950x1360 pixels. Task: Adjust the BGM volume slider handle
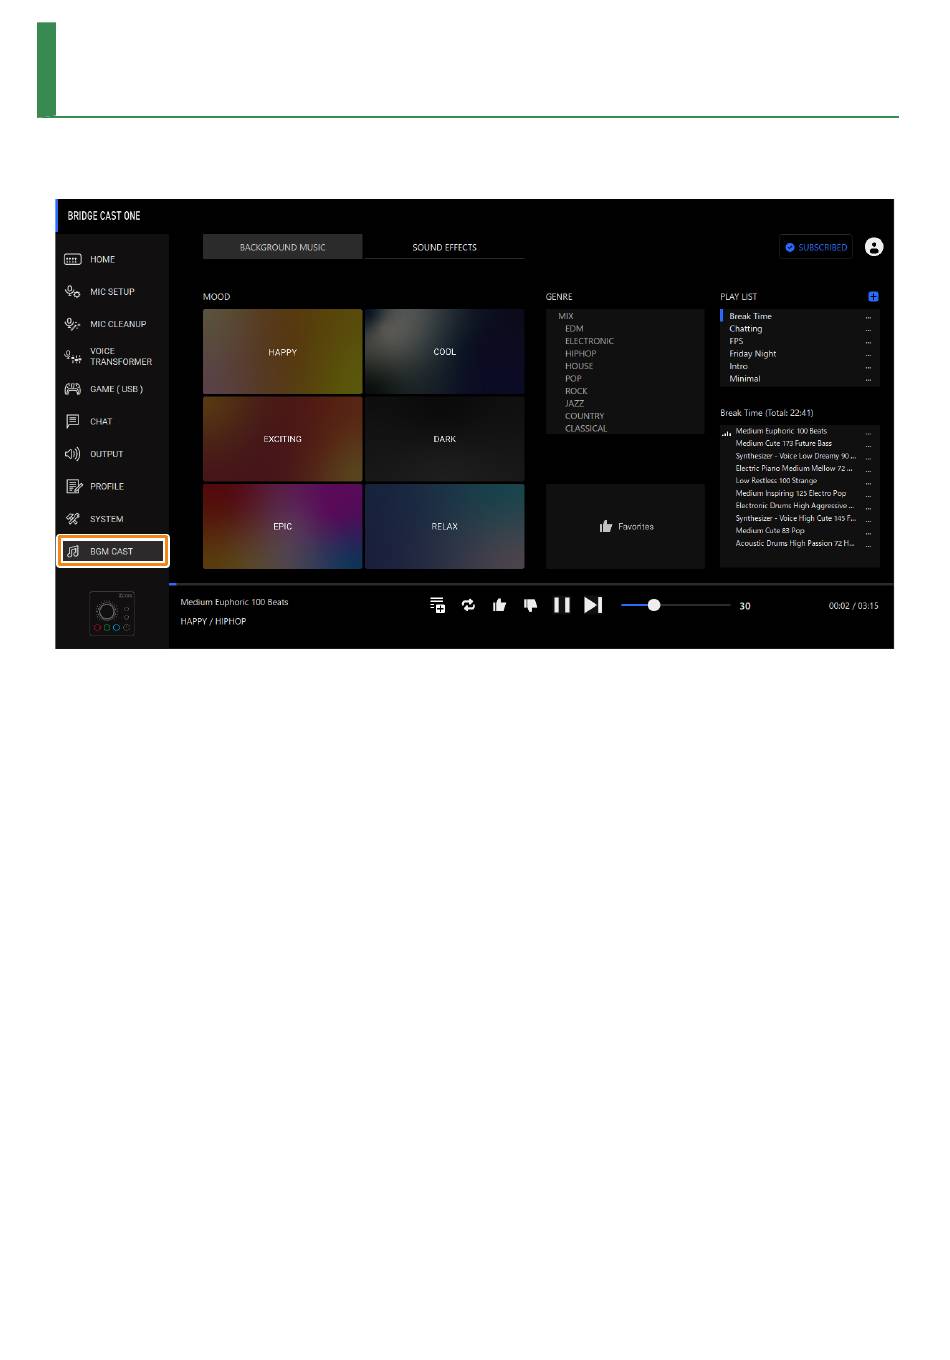[x=654, y=605]
